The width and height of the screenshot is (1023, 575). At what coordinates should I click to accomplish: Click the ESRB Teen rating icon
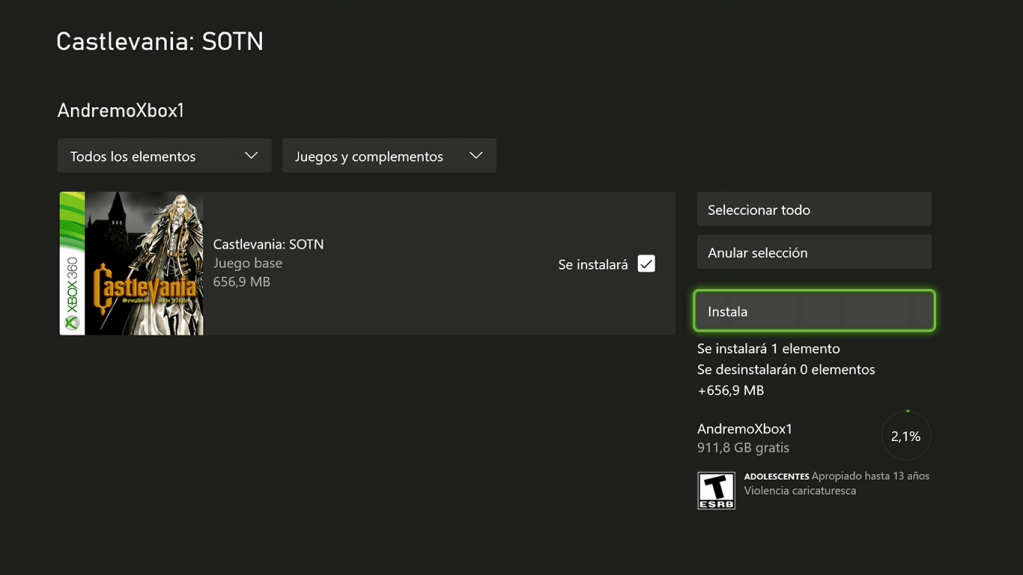pyautogui.click(x=716, y=490)
